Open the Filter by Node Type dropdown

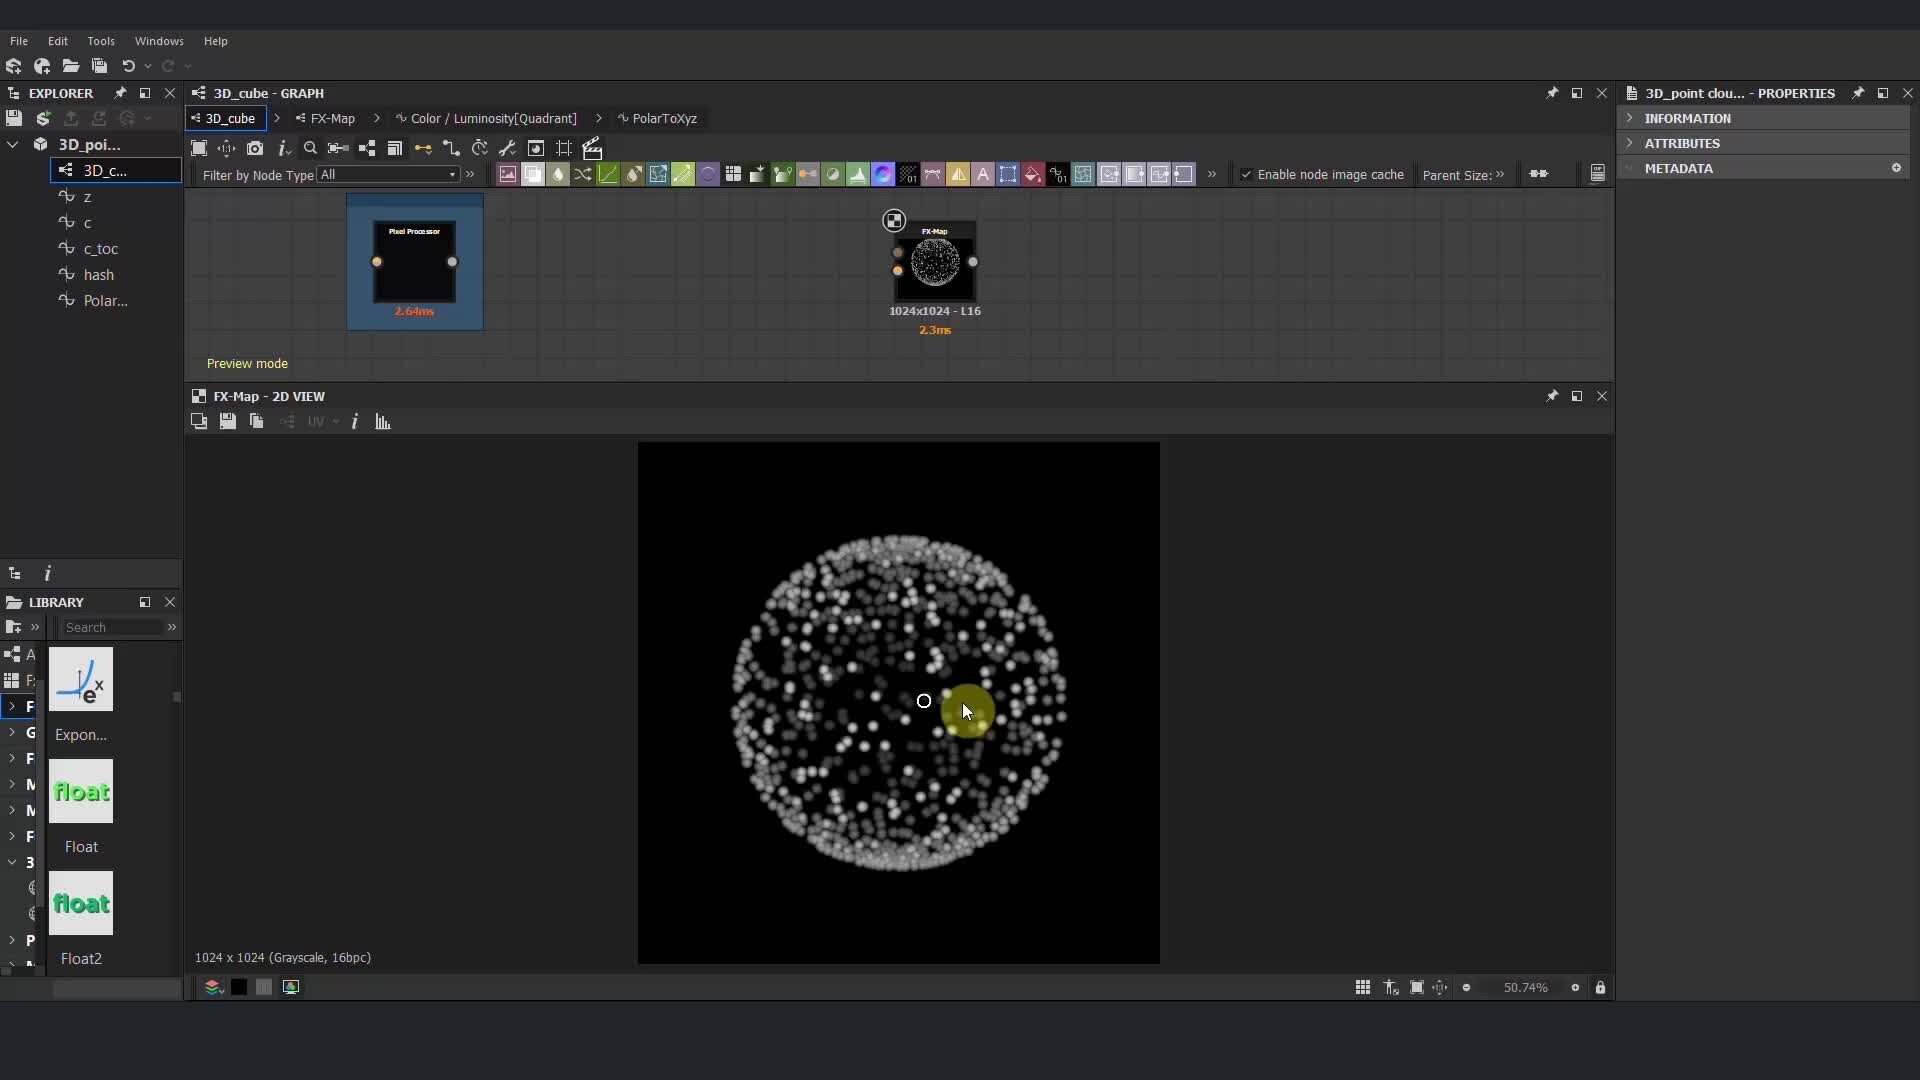388,174
